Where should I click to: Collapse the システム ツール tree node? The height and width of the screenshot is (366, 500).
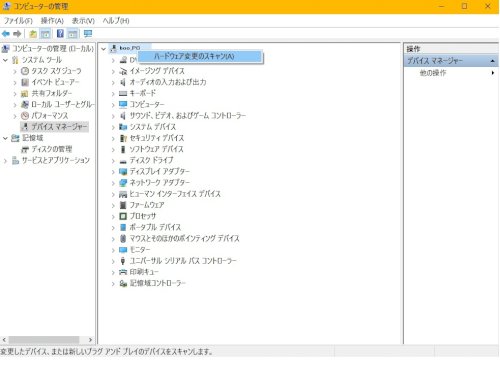tap(5, 60)
